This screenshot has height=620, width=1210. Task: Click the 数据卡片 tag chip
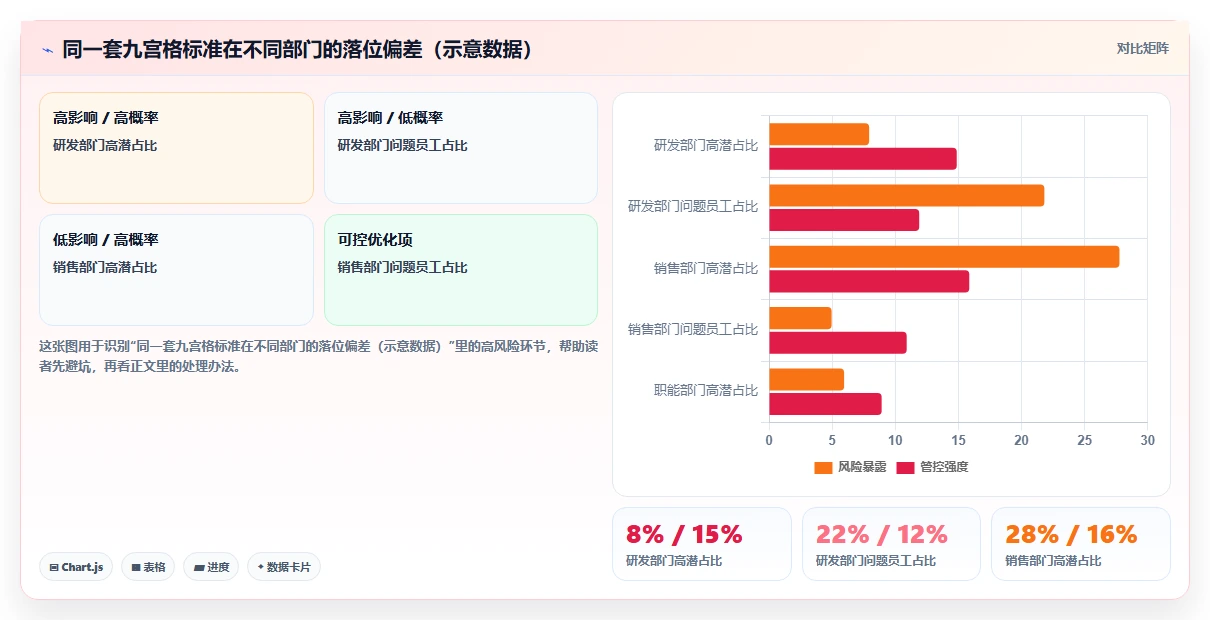[284, 567]
